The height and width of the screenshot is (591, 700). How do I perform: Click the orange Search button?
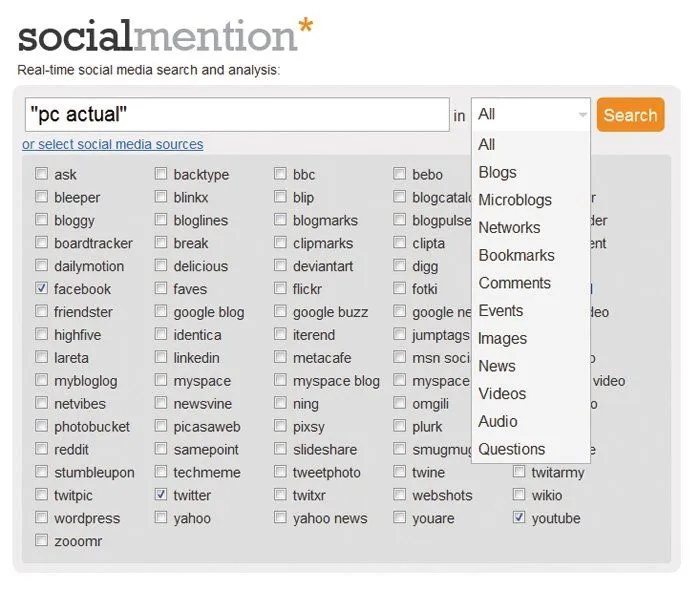click(630, 115)
